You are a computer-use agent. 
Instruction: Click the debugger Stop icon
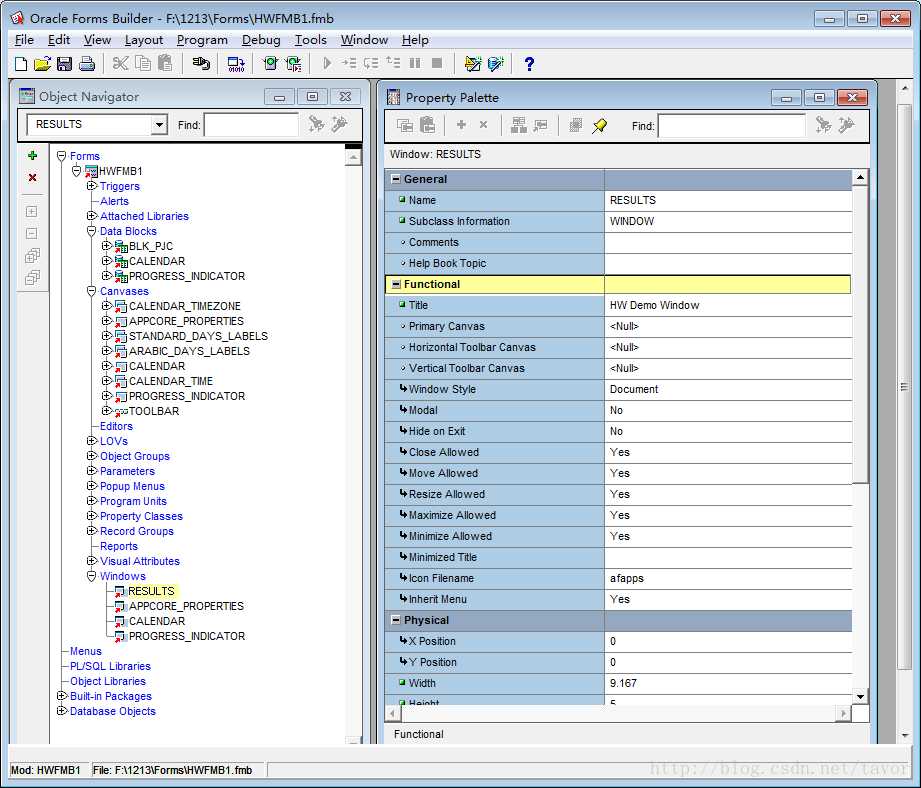[x=437, y=63]
